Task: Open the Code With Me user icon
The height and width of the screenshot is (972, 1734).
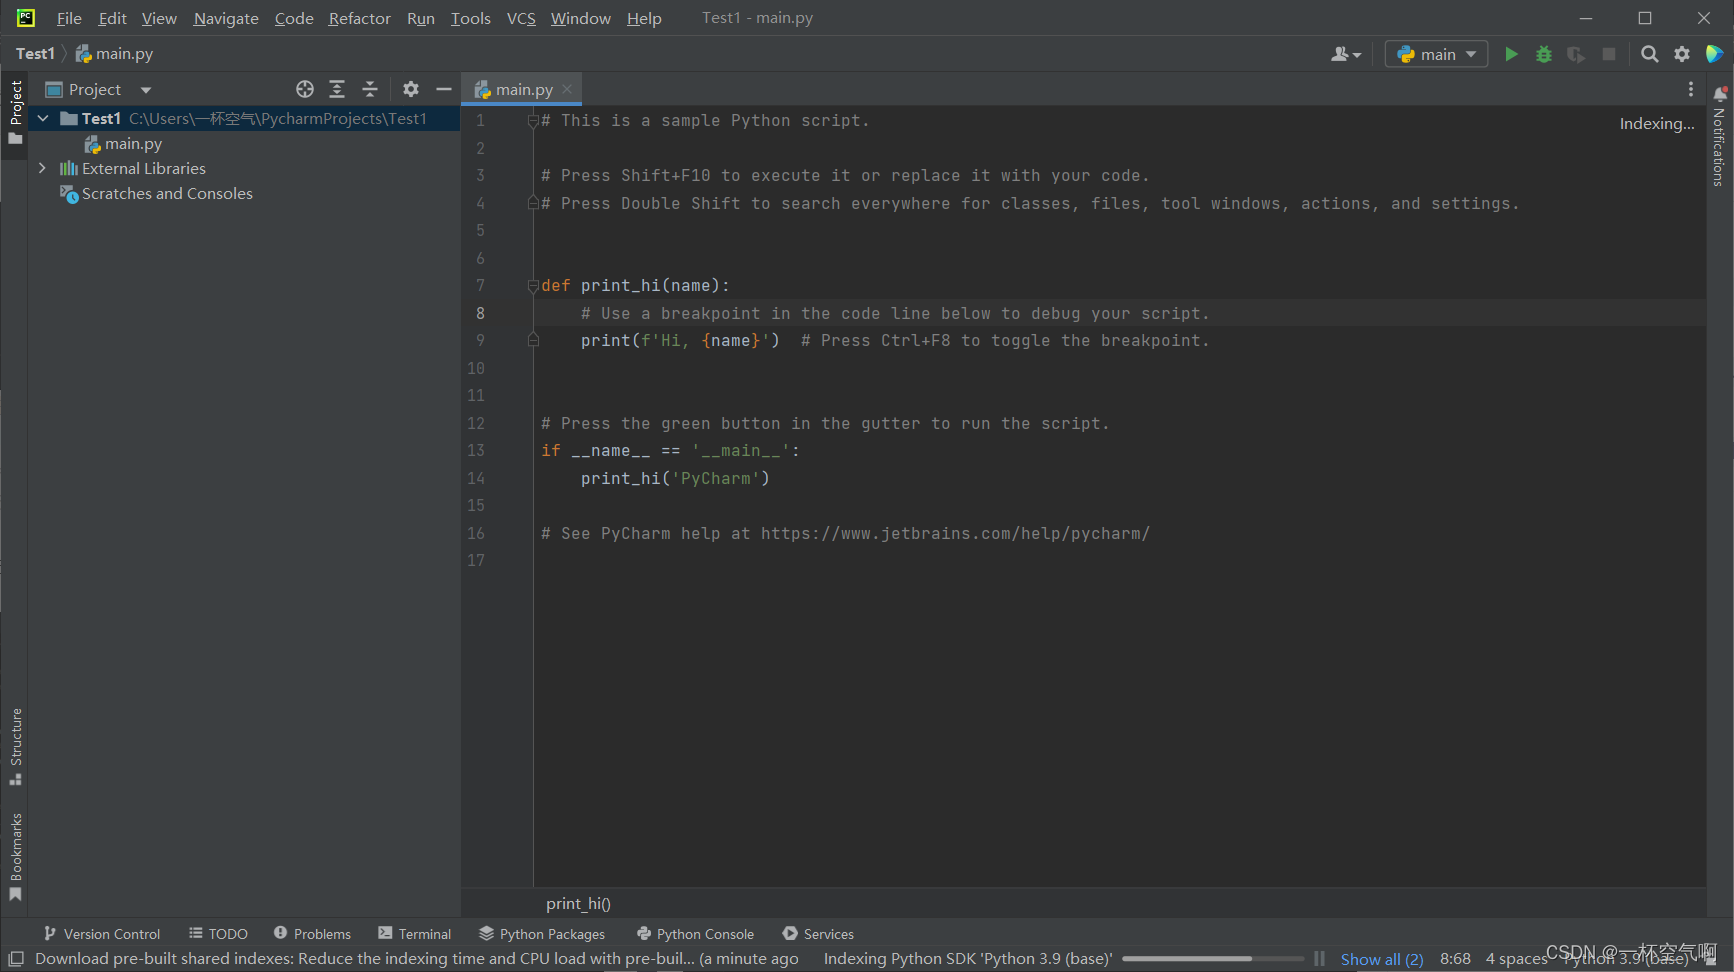Action: coord(1346,54)
